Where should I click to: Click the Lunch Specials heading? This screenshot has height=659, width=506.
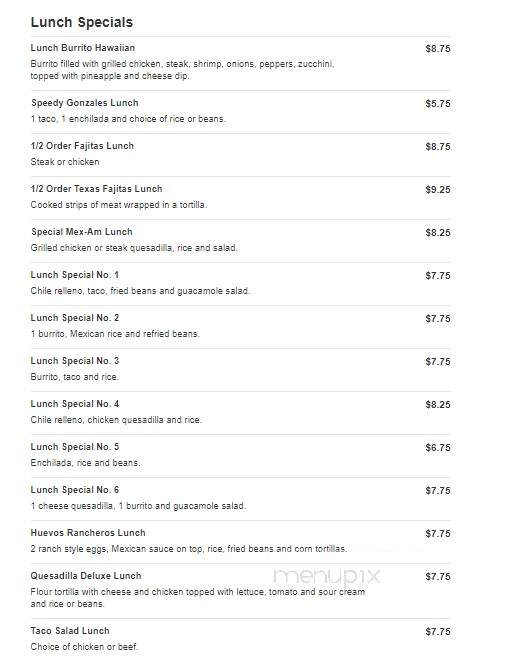click(82, 22)
